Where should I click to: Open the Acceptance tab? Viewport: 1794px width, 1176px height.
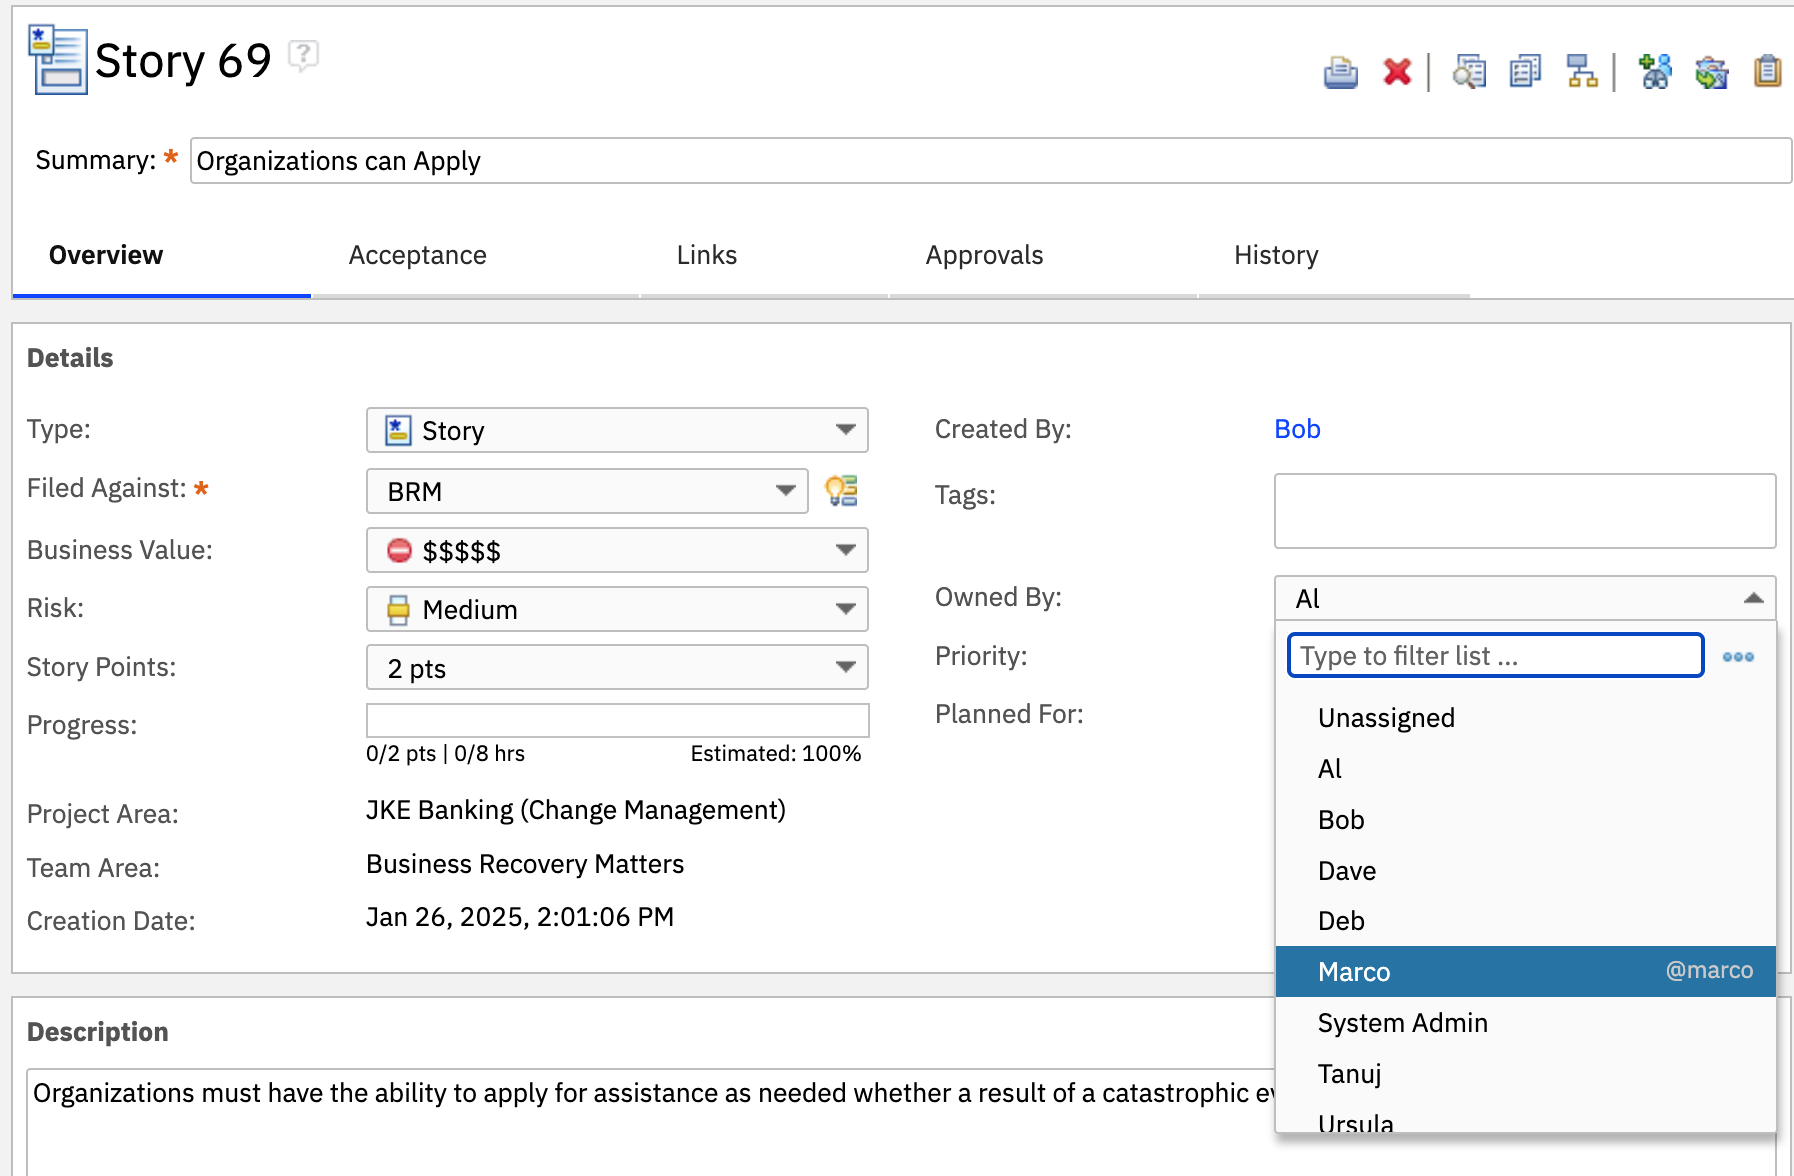tap(417, 255)
